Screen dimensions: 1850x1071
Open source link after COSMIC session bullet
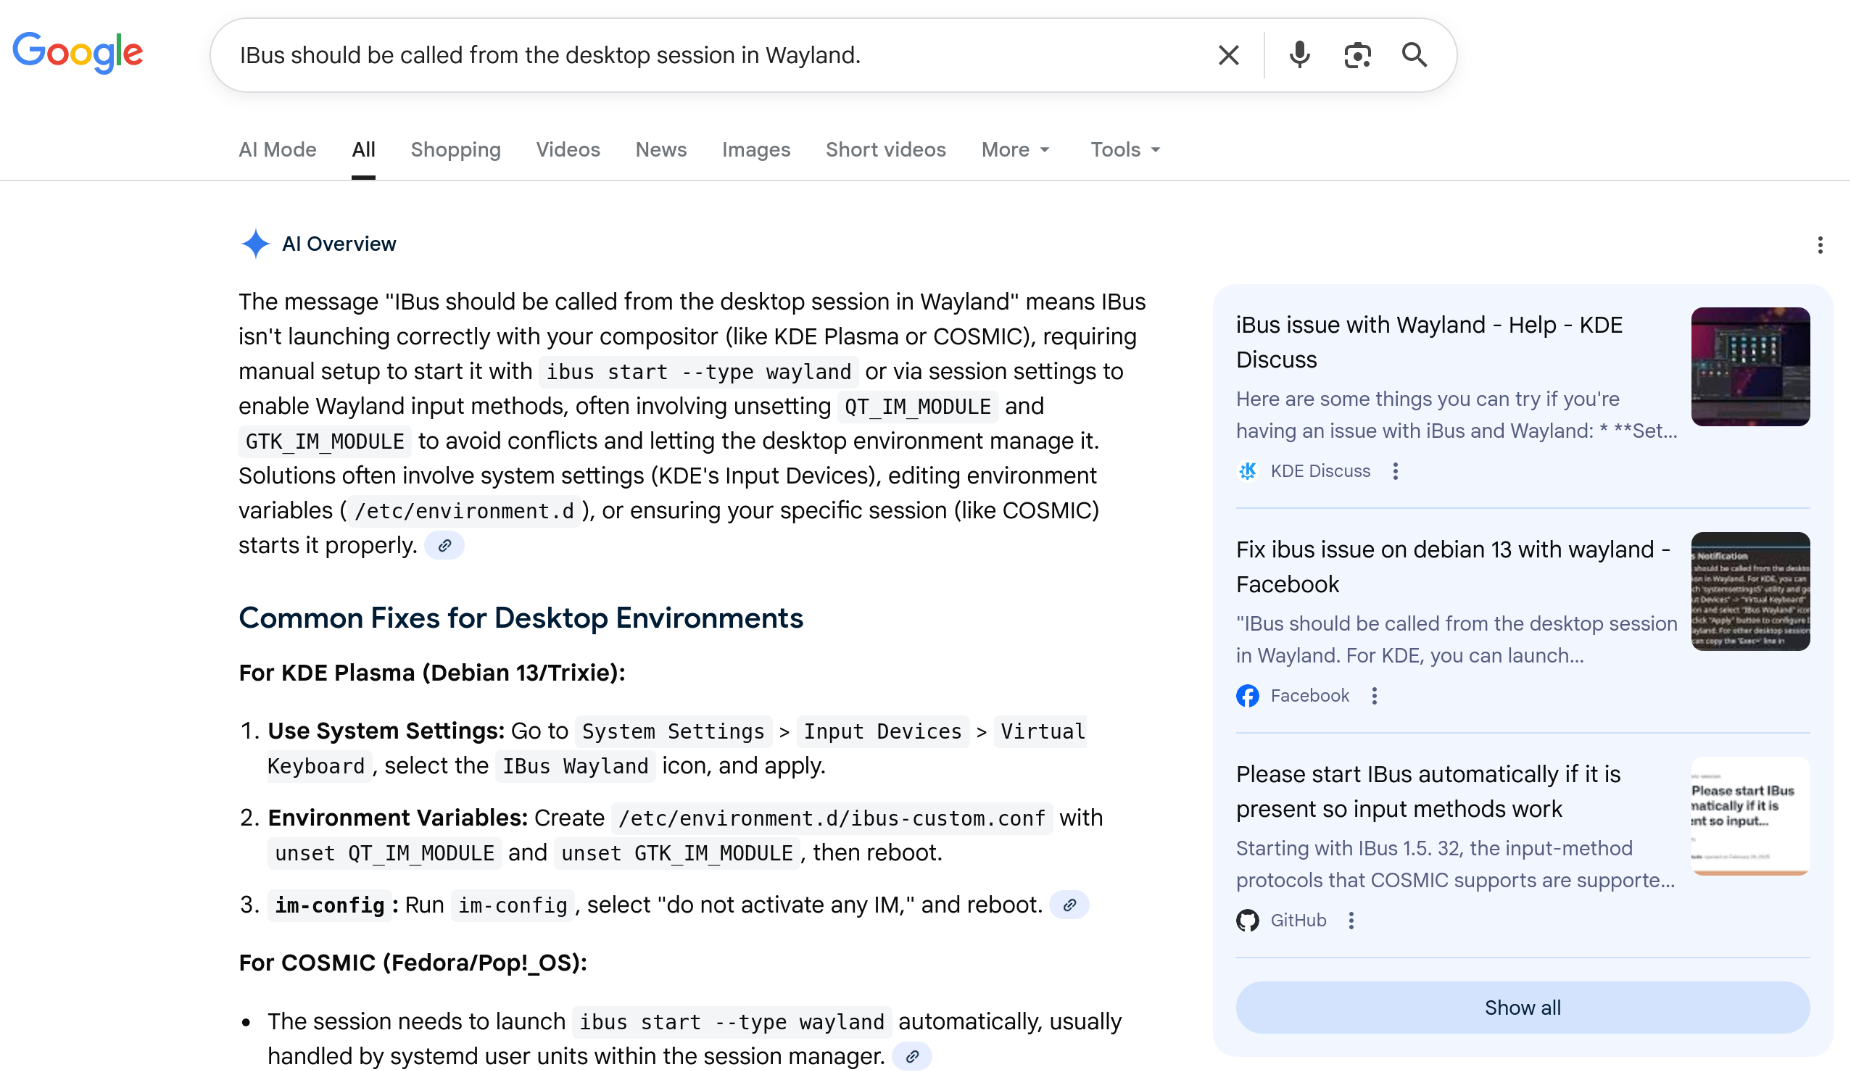(x=912, y=1056)
